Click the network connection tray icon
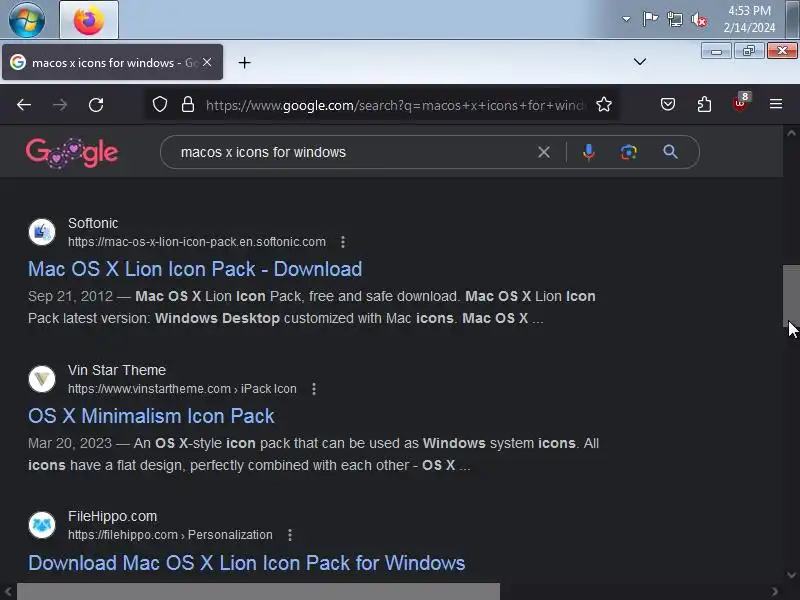 674,20
